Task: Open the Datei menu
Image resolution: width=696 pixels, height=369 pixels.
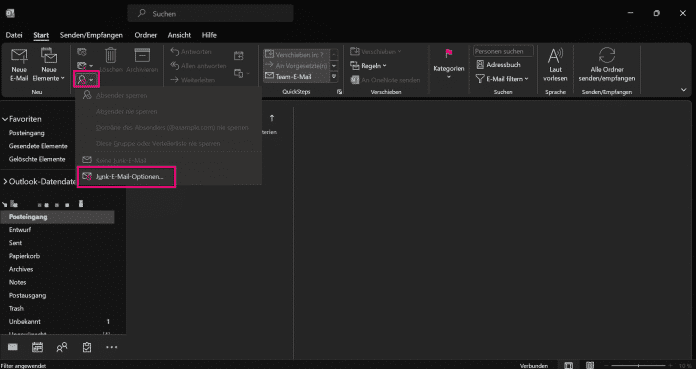Action: coord(14,35)
